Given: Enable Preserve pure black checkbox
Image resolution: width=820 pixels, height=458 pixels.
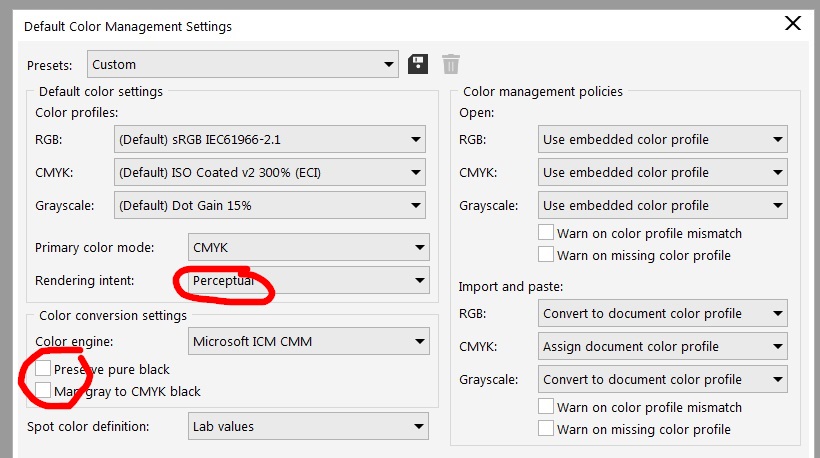Looking at the screenshot, I should (x=43, y=369).
